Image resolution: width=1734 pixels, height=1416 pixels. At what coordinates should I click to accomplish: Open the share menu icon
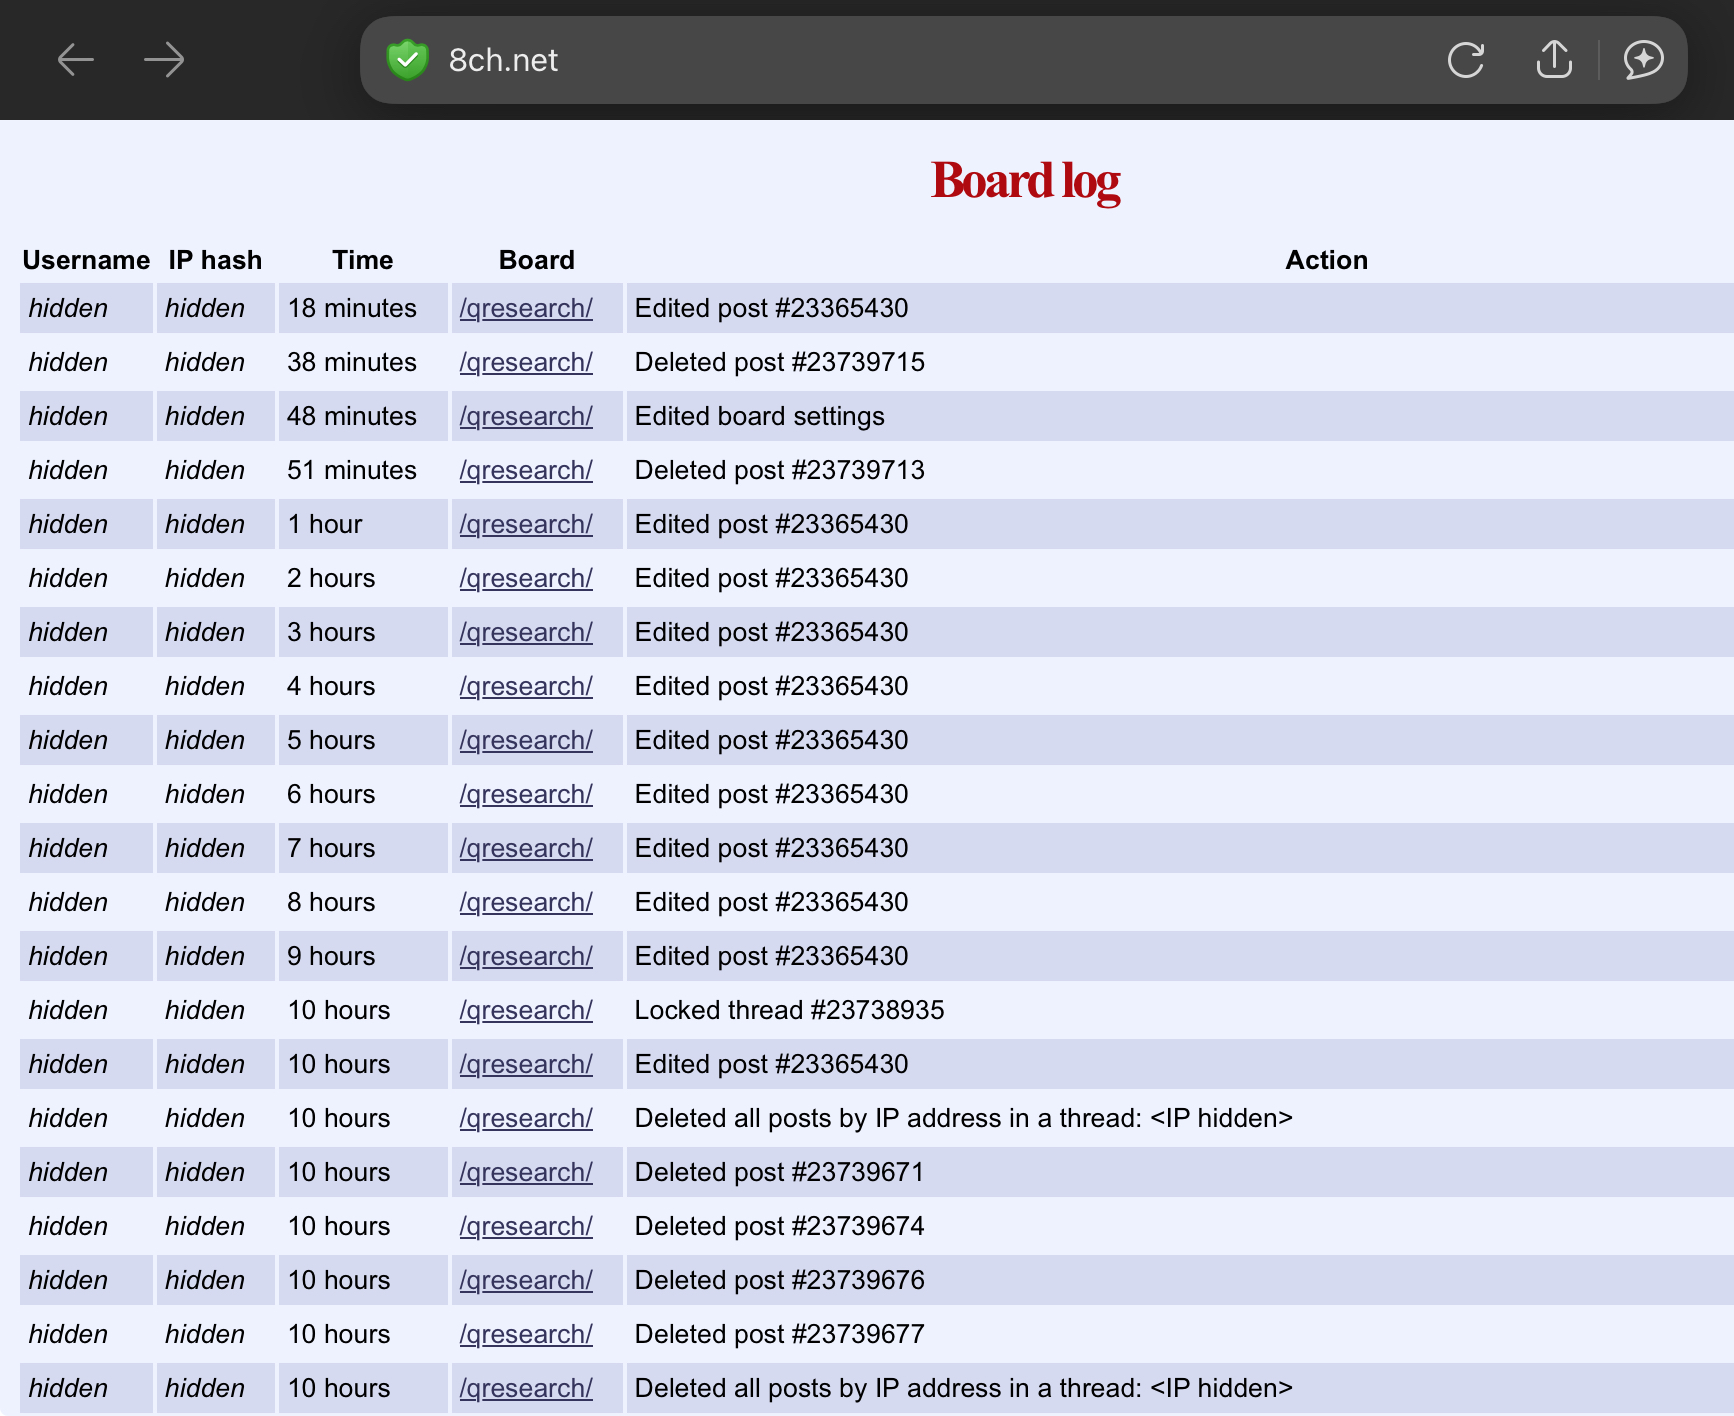tap(1554, 60)
